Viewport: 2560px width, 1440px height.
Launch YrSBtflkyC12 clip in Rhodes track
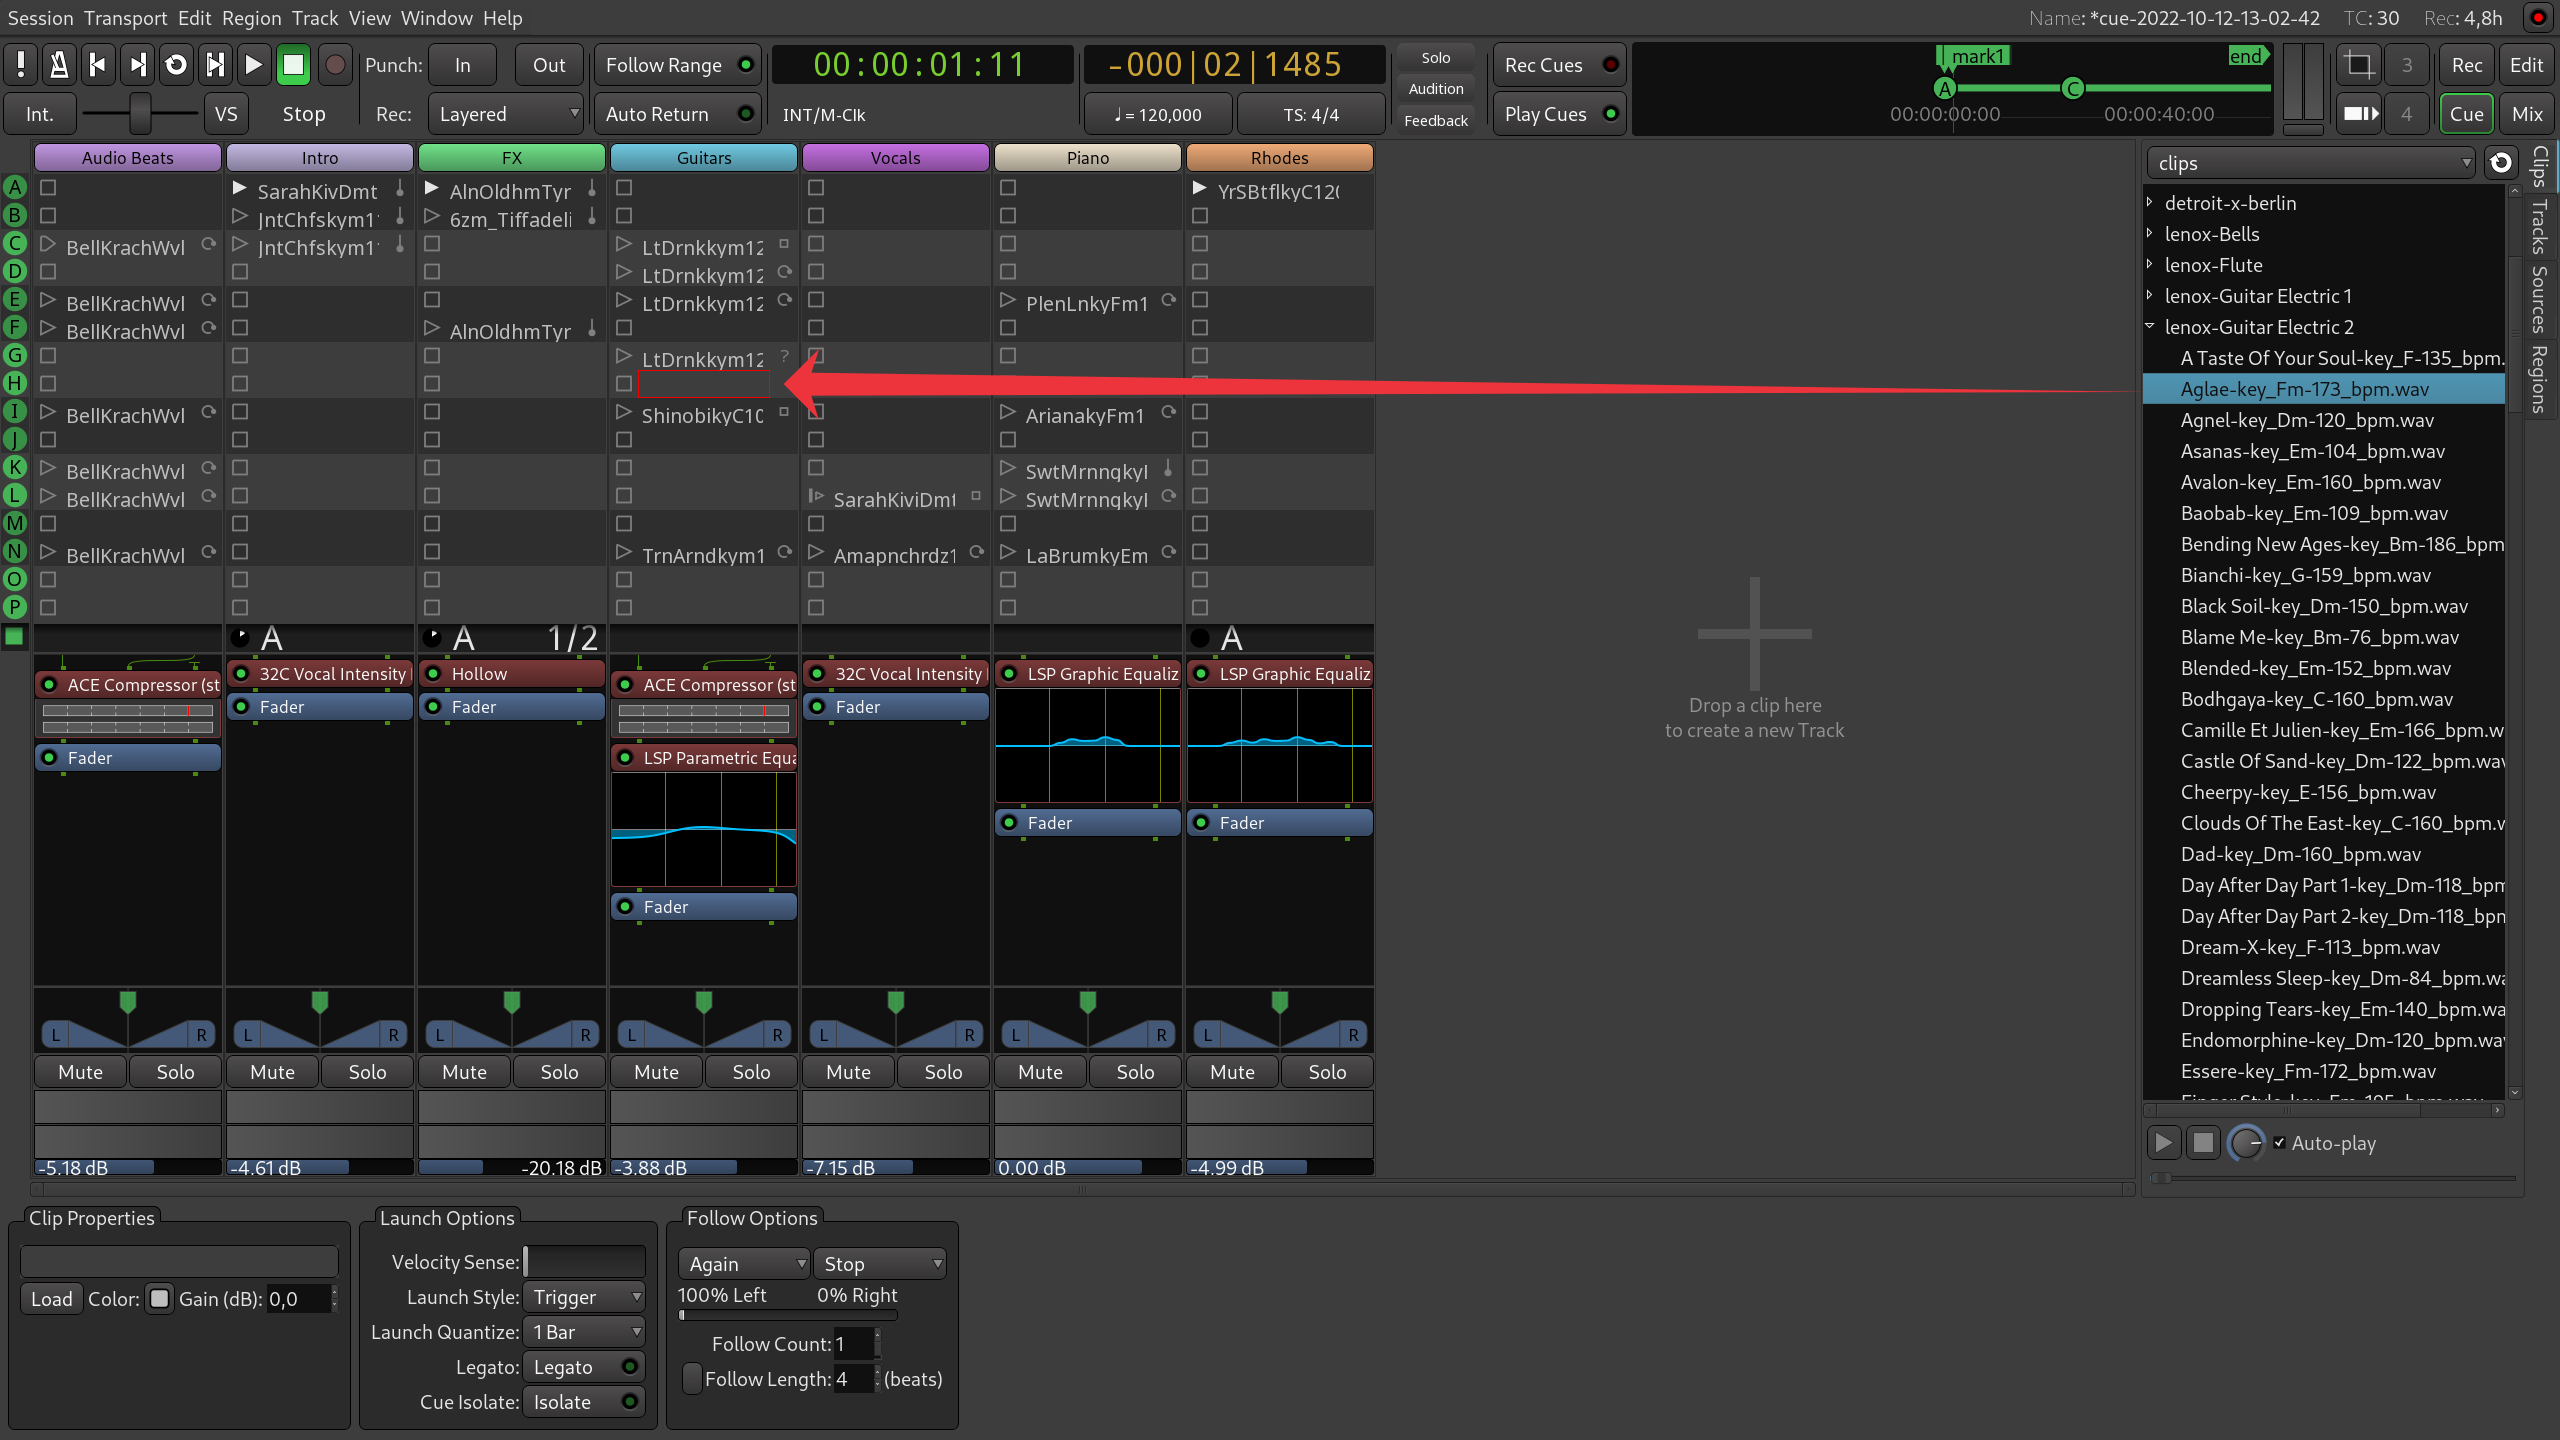[x=1199, y=188]
